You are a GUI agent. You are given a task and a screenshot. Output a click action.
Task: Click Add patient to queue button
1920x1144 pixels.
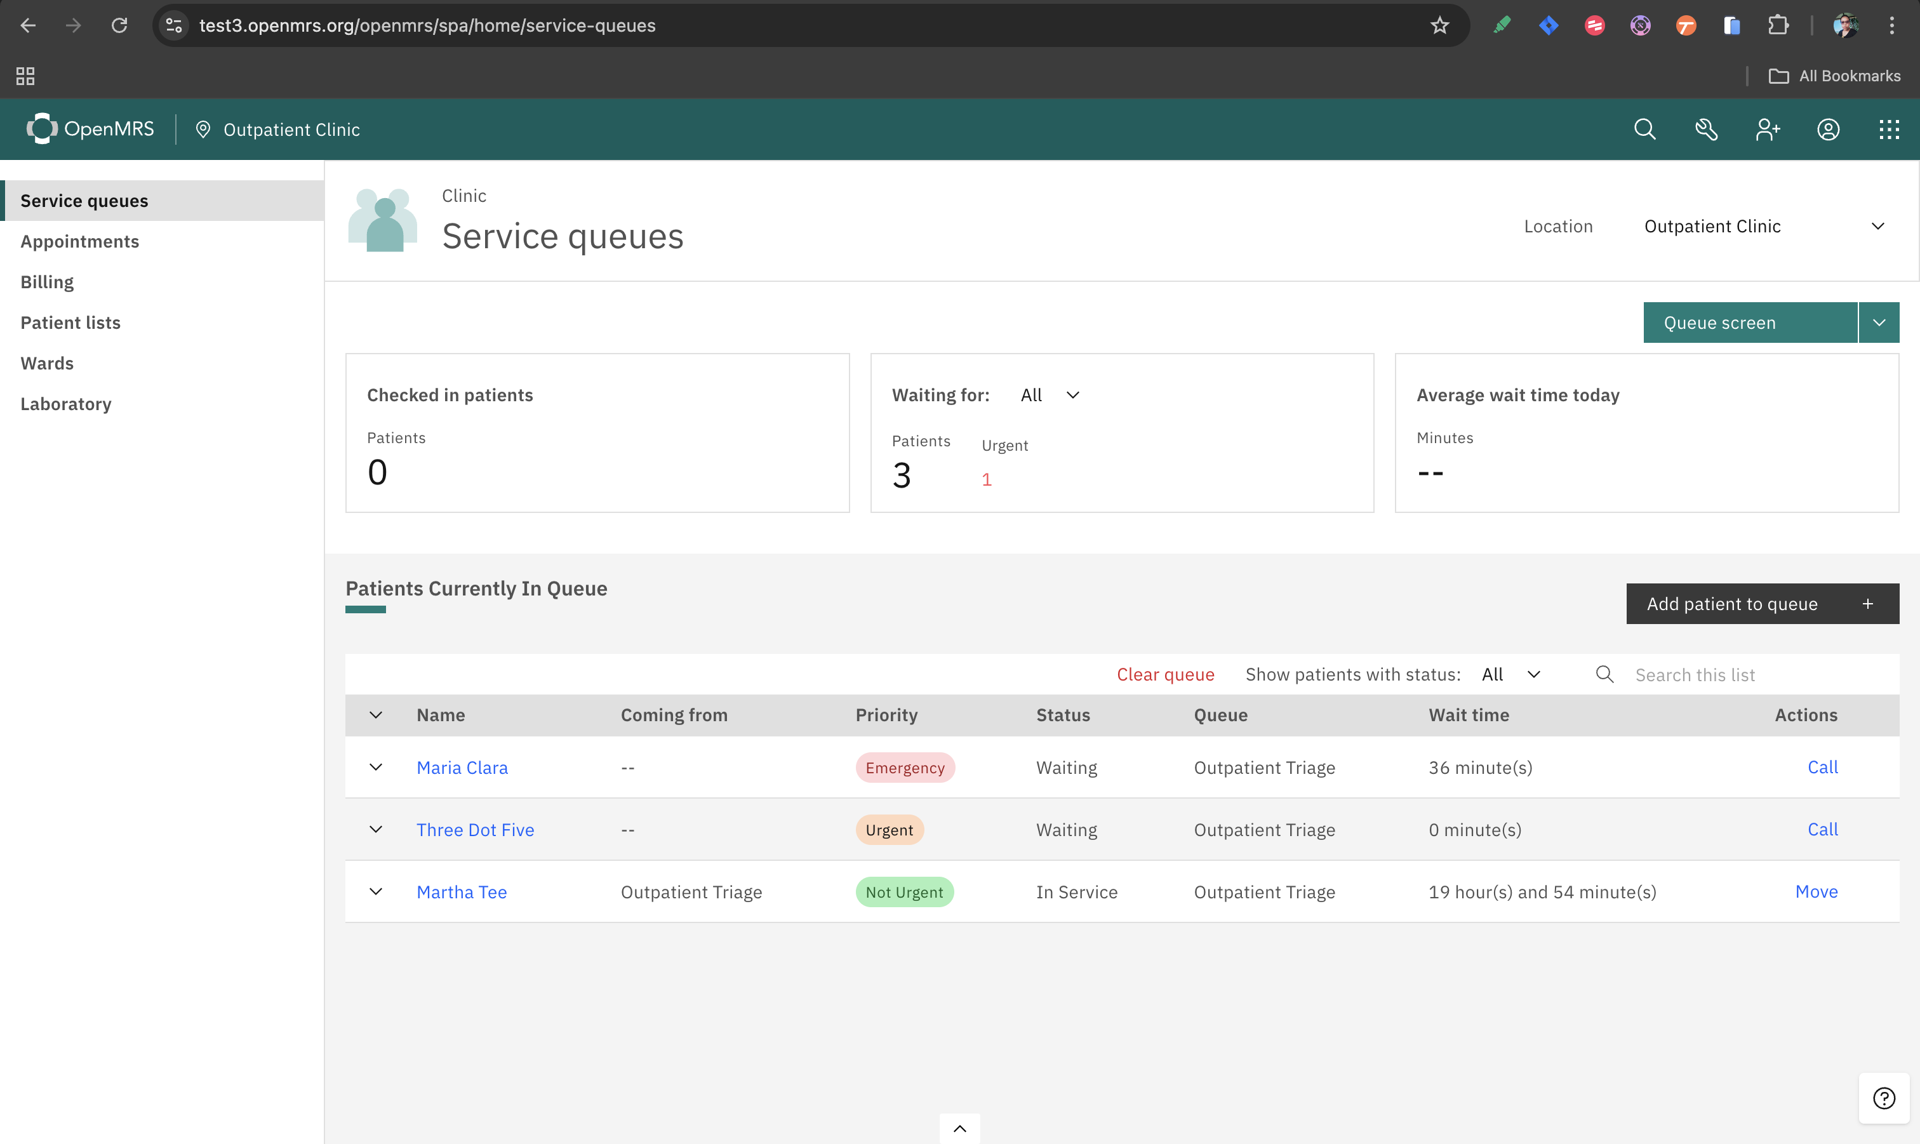point(1762,603)
